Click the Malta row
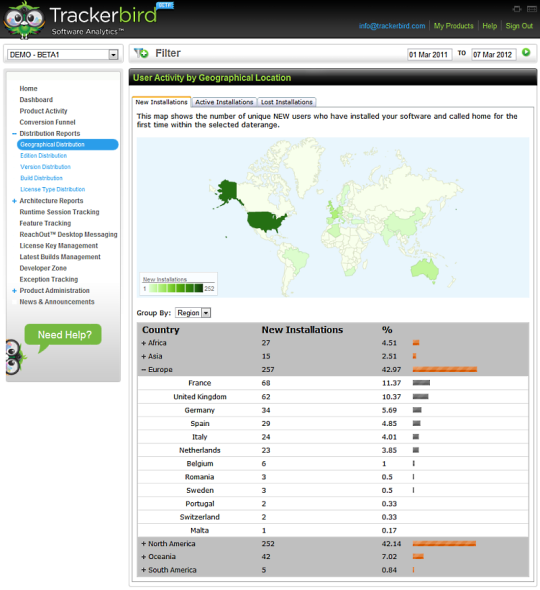This screenshot has width=540, height=590. point(333,531)
